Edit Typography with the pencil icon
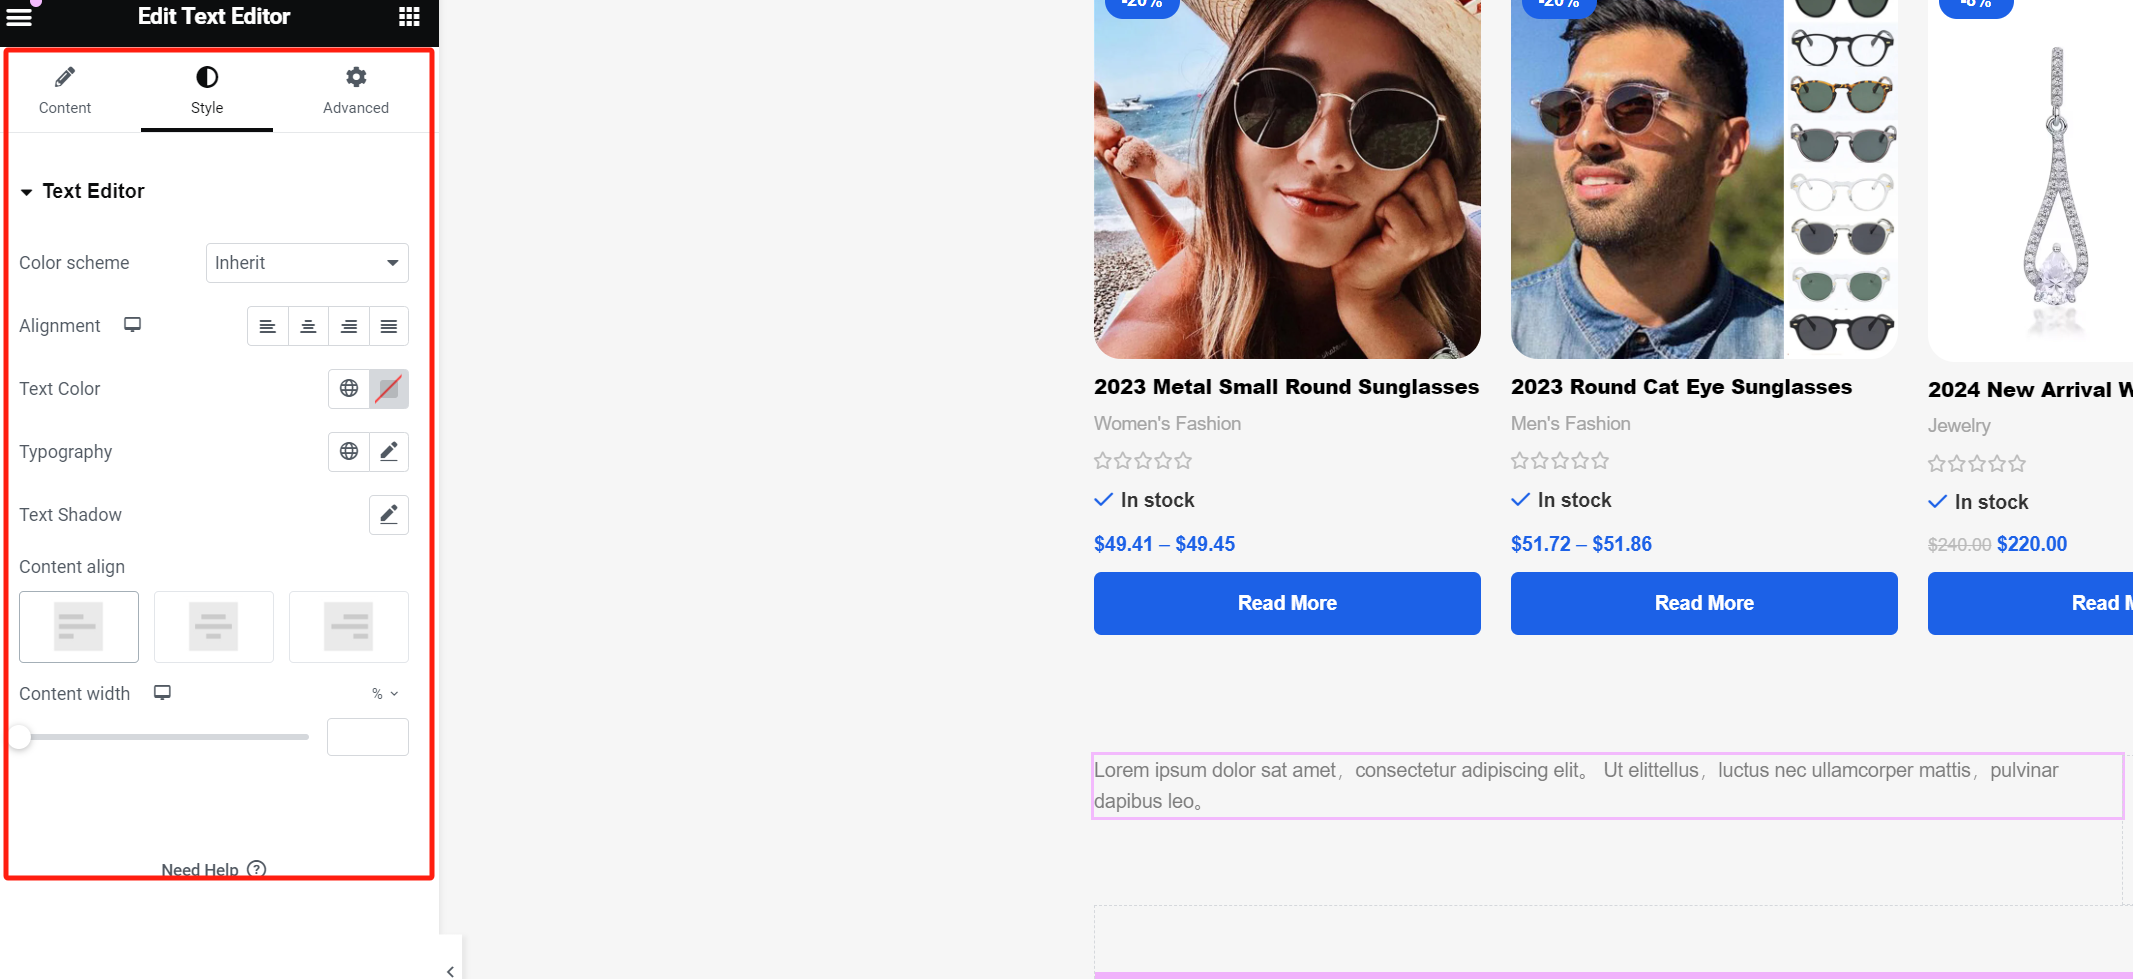The width and height of the screenshot is (2133, 979). [x=389, y=452]
